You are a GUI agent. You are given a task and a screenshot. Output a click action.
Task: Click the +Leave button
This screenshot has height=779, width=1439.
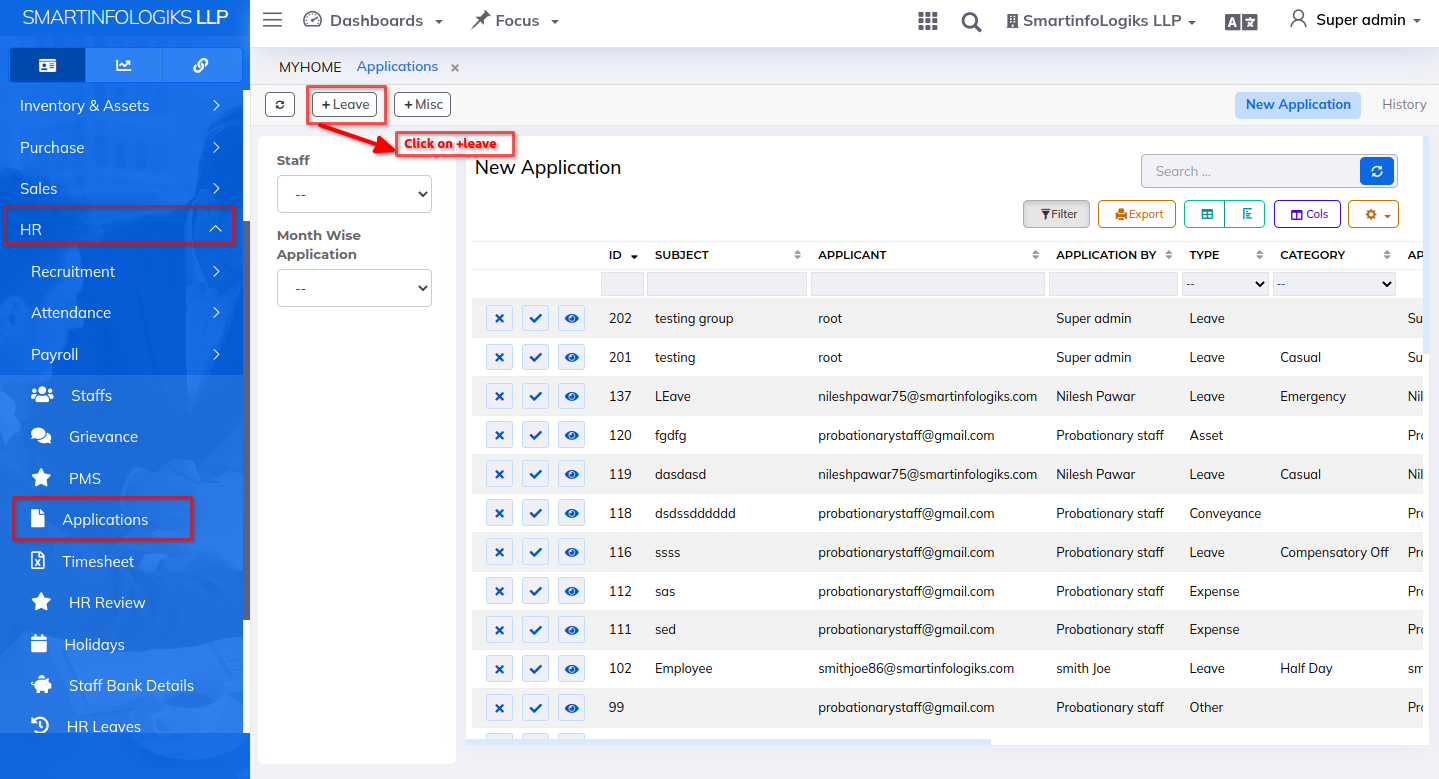coord(345,104)
